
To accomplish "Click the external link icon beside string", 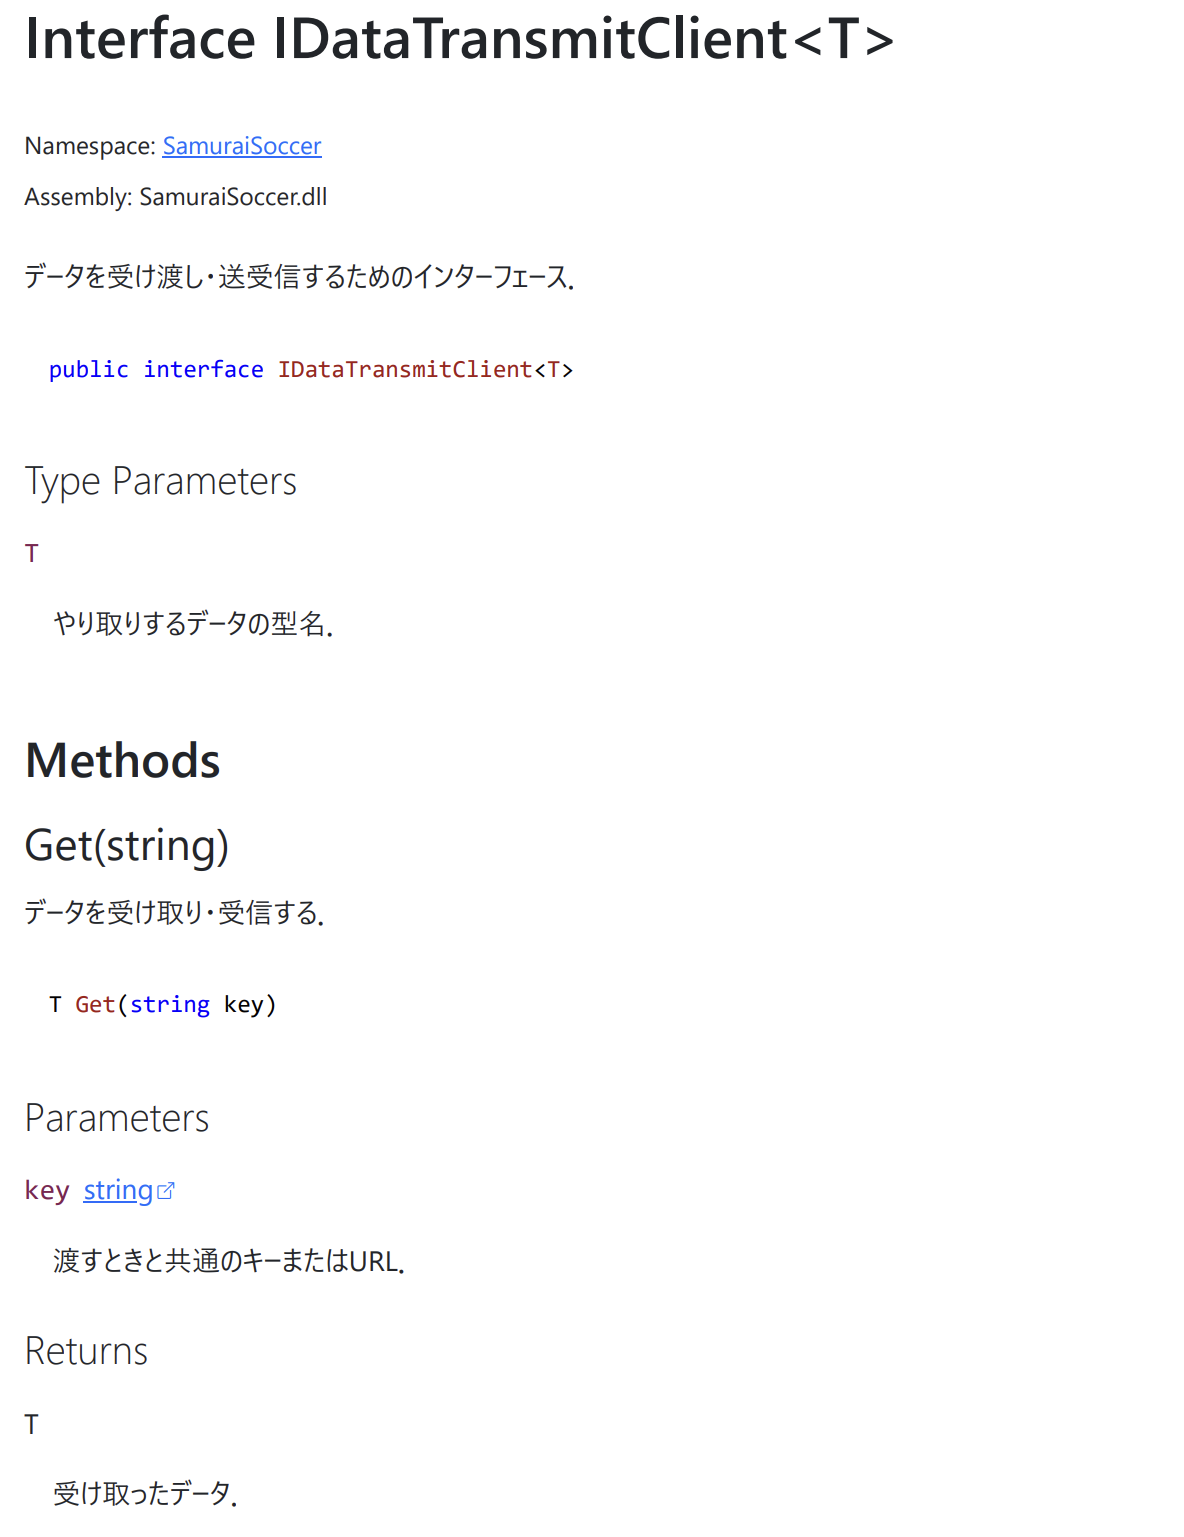I will tap(166, 1191).
